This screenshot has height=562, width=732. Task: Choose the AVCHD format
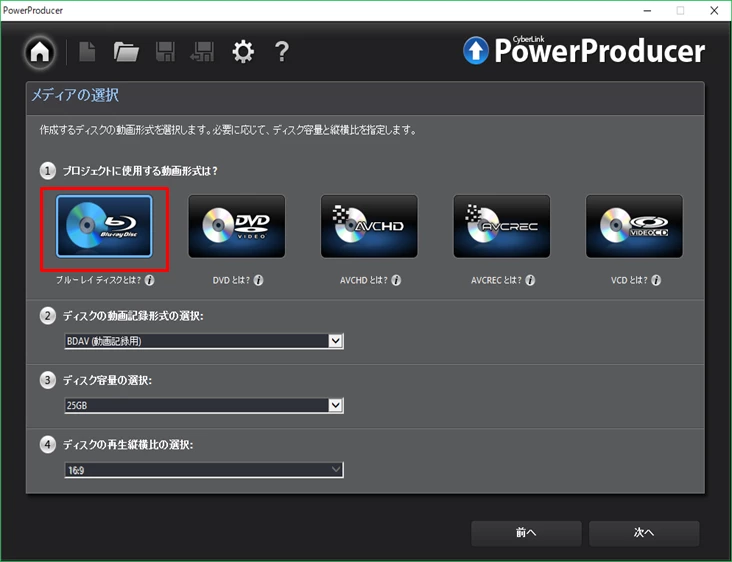369,226
